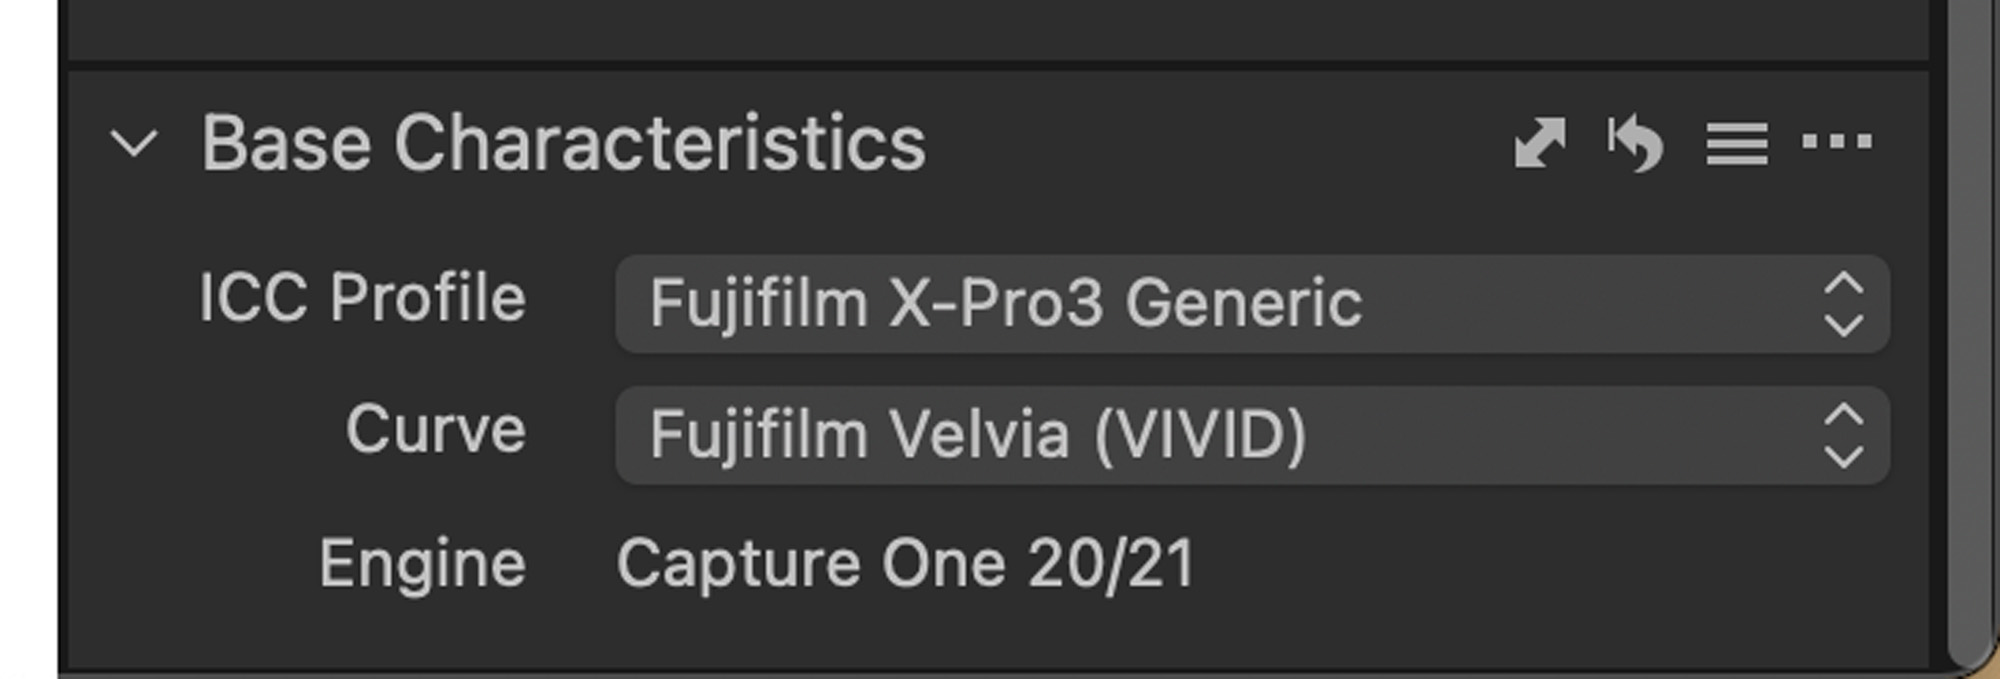Click the Curve label
The width and height of the screenshot is (2000, 679).
(435, 430)
